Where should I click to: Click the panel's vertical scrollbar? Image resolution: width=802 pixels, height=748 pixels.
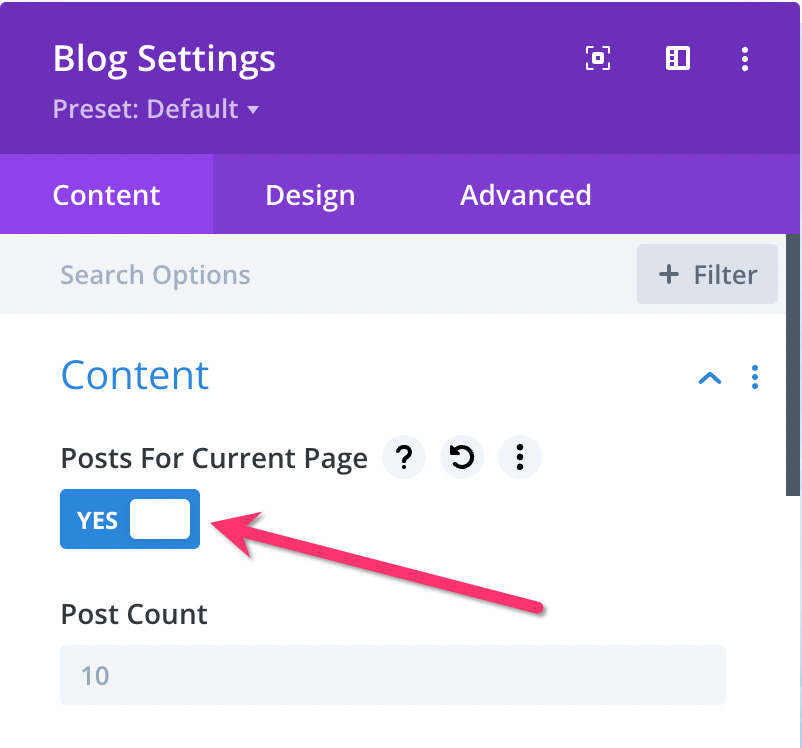792,365
